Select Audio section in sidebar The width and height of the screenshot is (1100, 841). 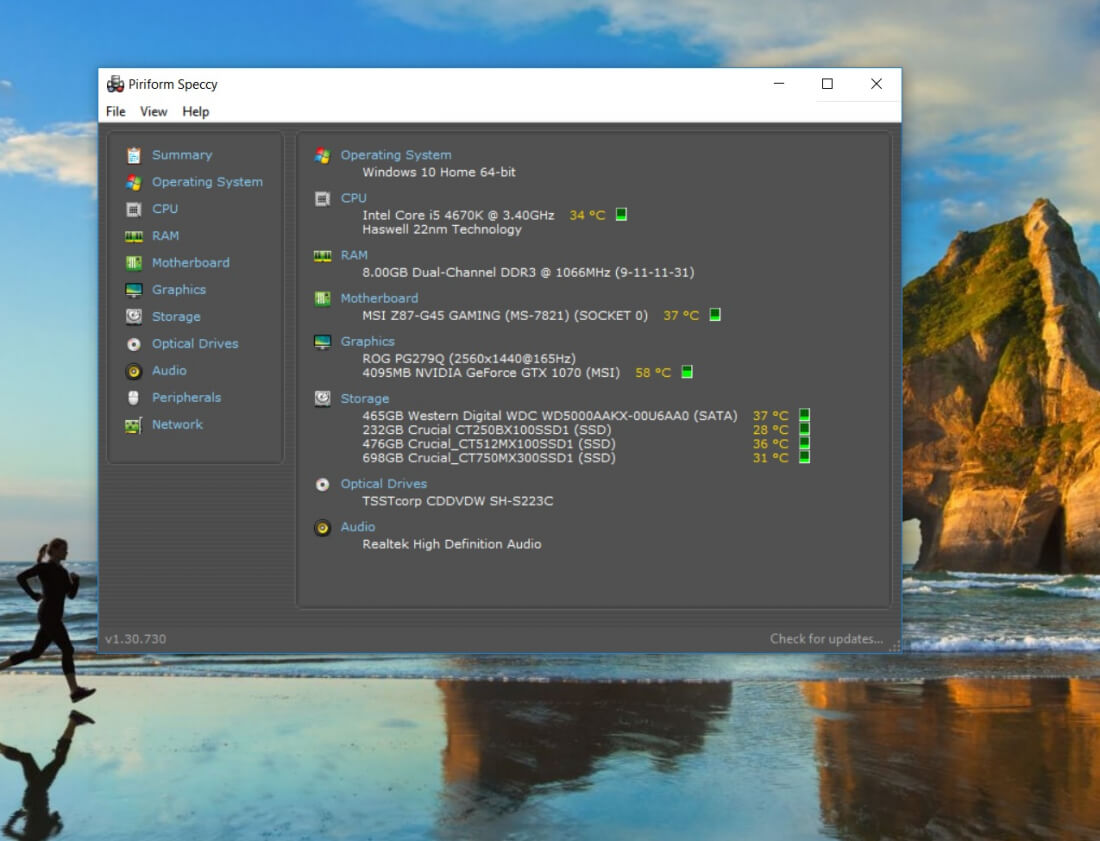[169, 370]
